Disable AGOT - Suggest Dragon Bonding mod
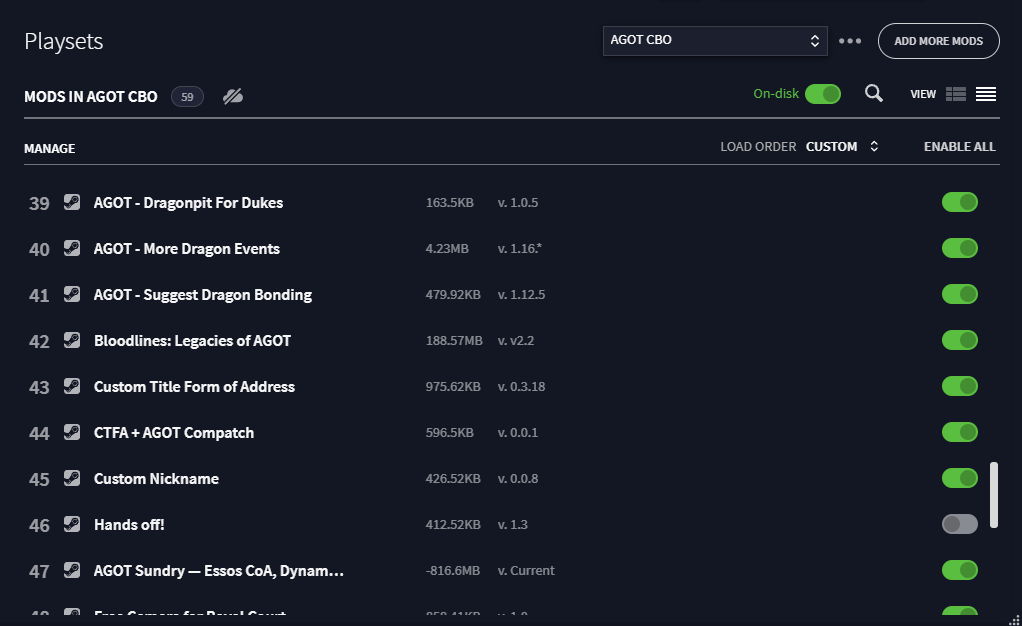The image size is (1022, 626). click(x=959, y=294)
